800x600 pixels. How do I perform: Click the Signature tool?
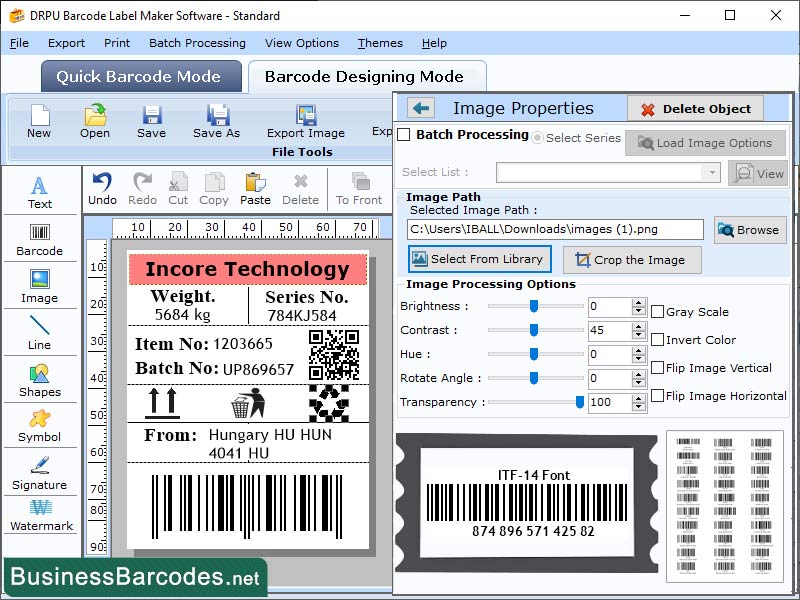[40, 473]
